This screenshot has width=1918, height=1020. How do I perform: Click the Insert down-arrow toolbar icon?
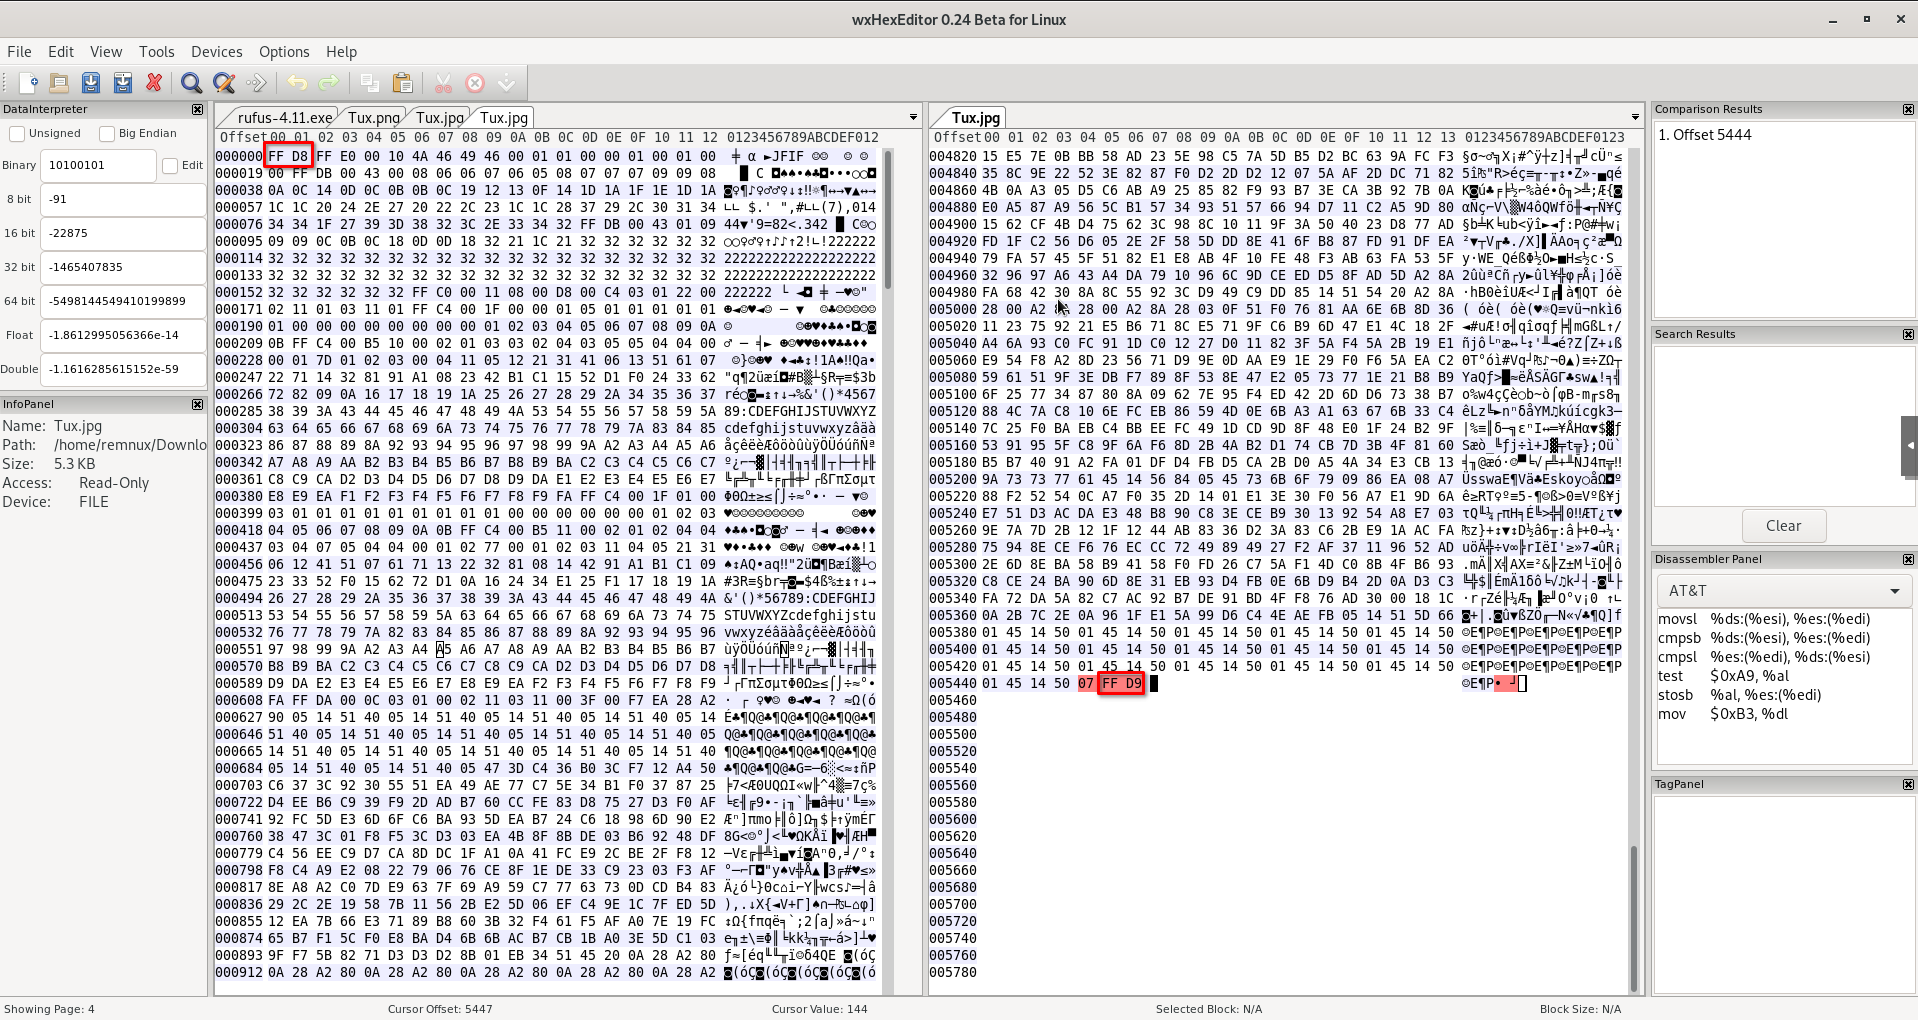(x=507, y=83)
